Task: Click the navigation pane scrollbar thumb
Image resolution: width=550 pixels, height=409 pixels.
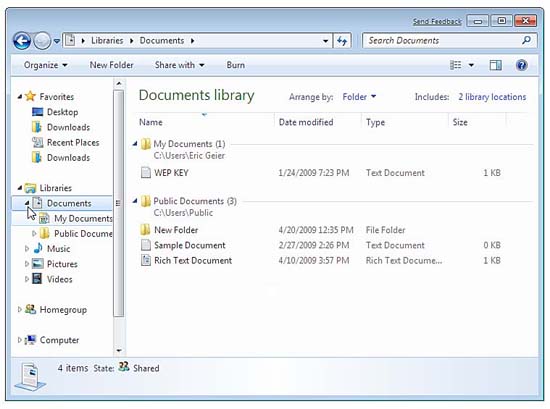Action: point(119,203)
